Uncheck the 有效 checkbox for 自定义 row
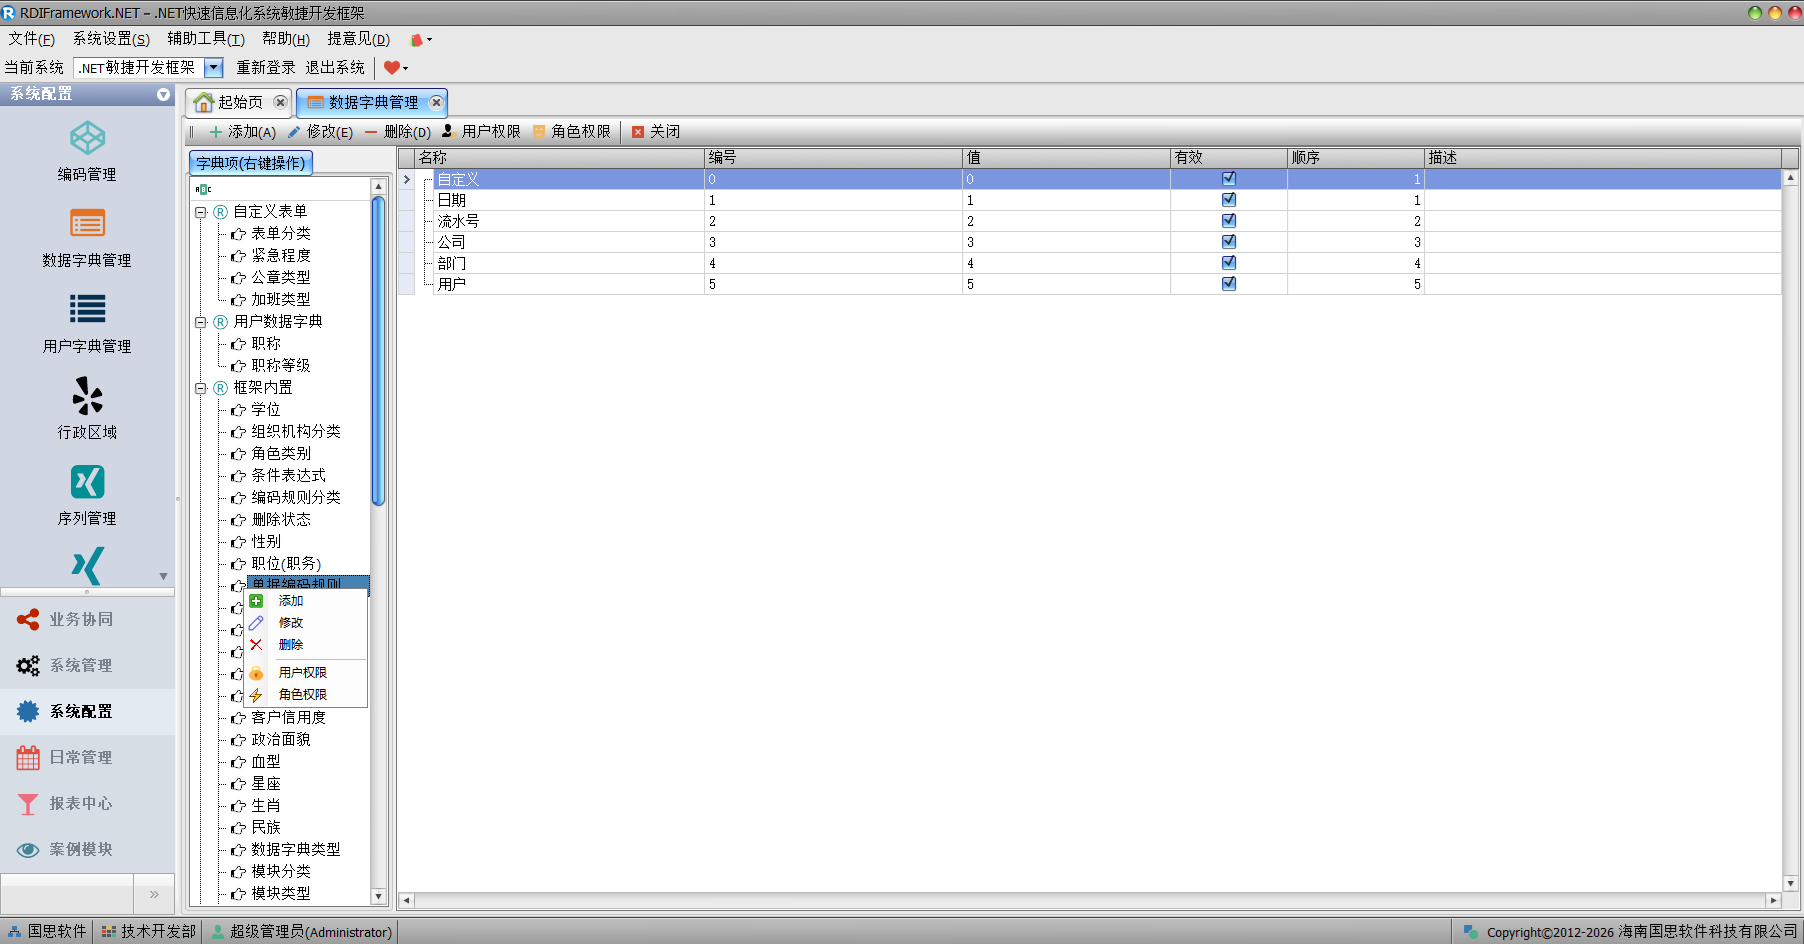Viewport: 1804px width, 944px height. [1228, 179]
